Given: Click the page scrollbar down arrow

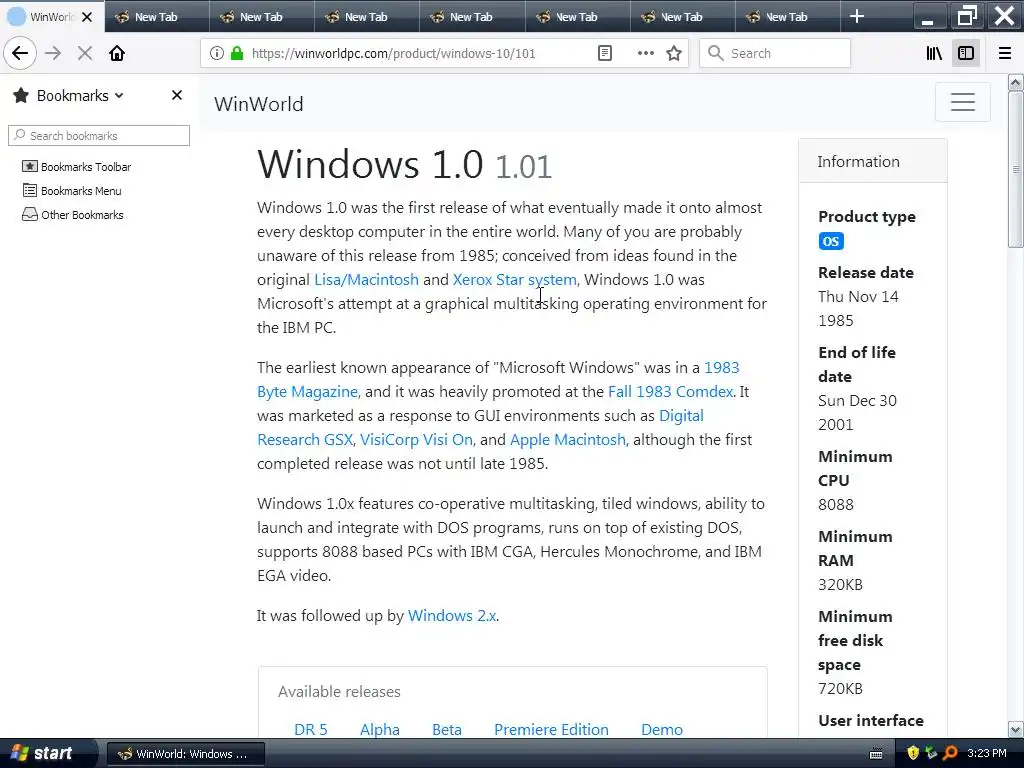Looking at the screenshot, I should [1015, 729].
